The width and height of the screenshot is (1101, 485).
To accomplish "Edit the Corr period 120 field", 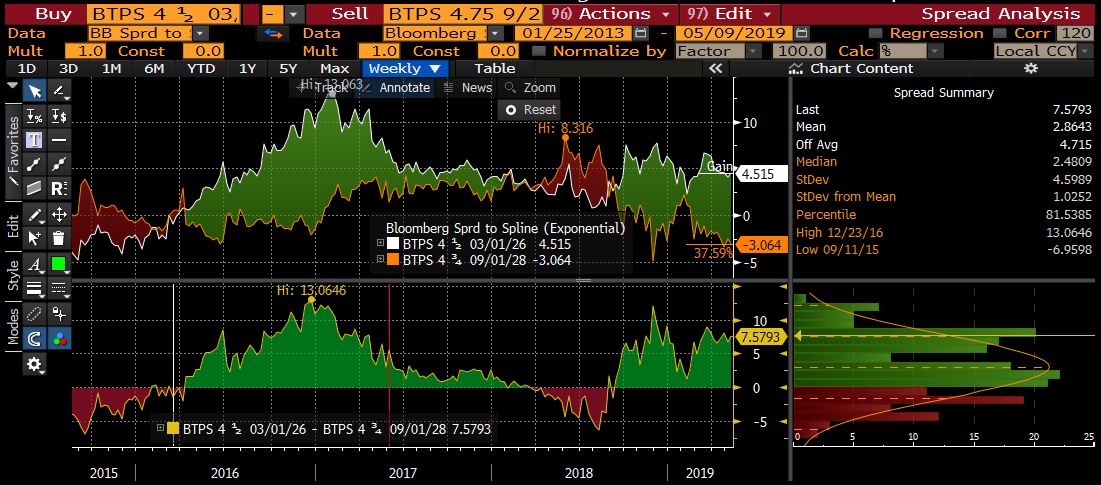I will tap(1075, 33).
